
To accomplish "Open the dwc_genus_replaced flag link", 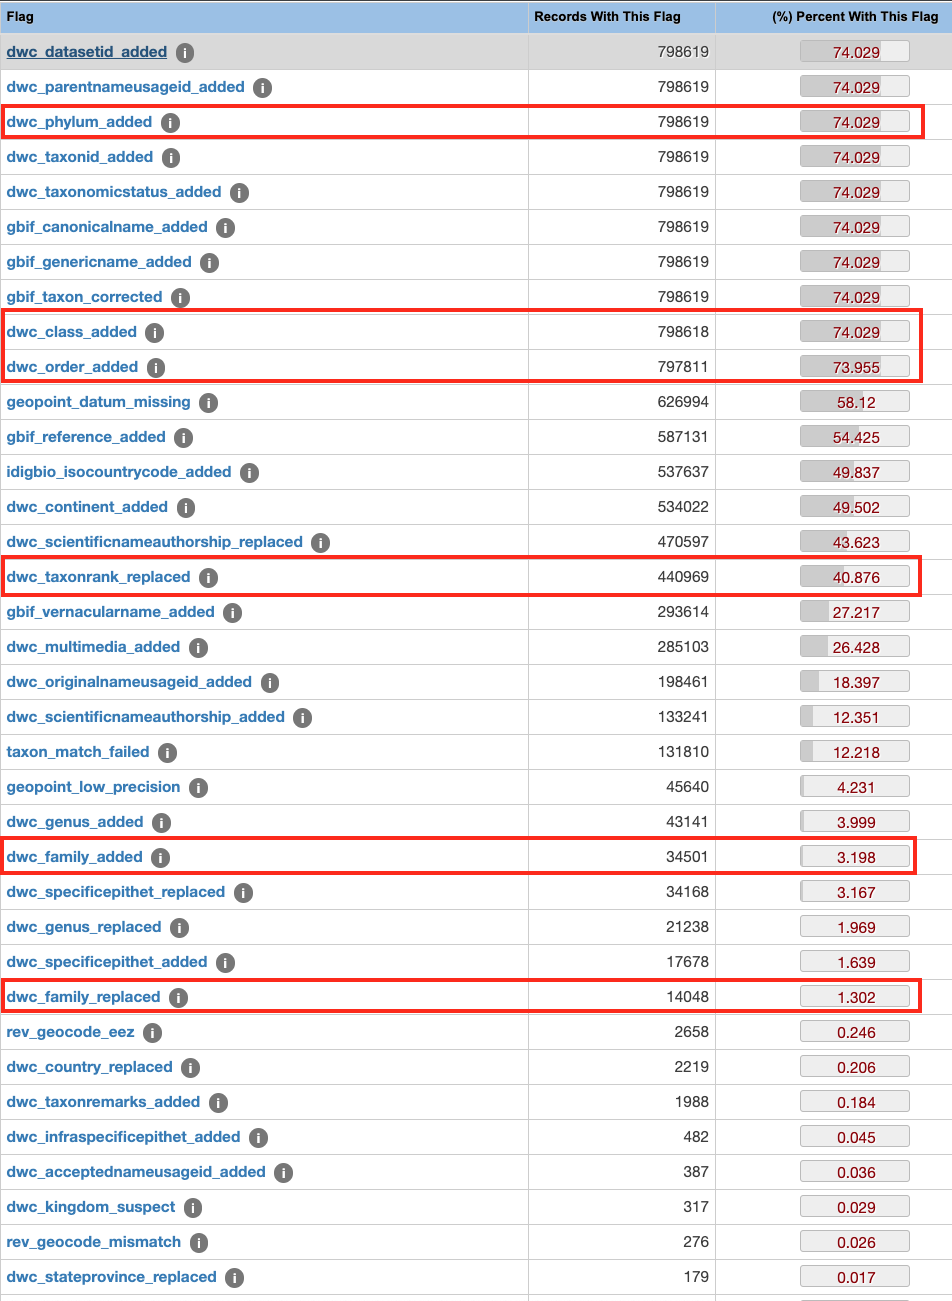I will point(85,927).
